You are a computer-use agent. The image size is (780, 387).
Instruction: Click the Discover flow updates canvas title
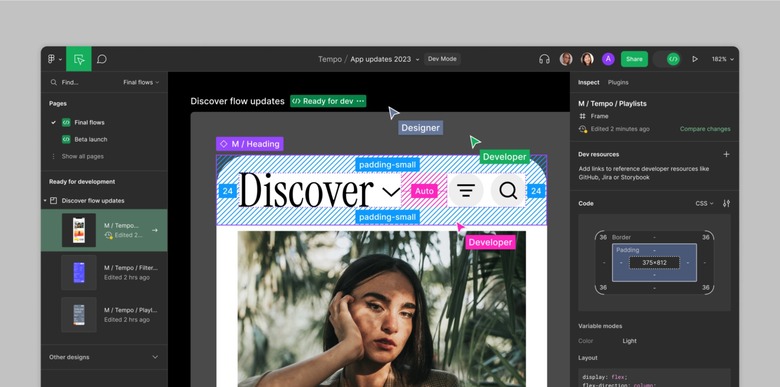coord(237,101)
